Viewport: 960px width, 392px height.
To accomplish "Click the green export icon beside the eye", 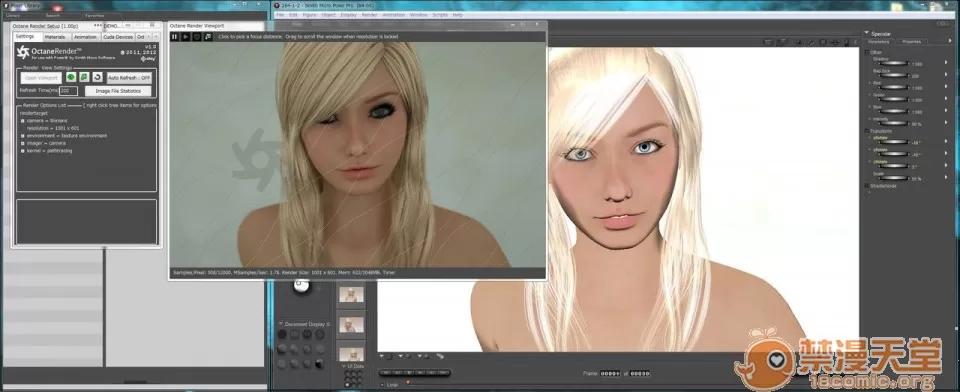I will tap(84, 77).
